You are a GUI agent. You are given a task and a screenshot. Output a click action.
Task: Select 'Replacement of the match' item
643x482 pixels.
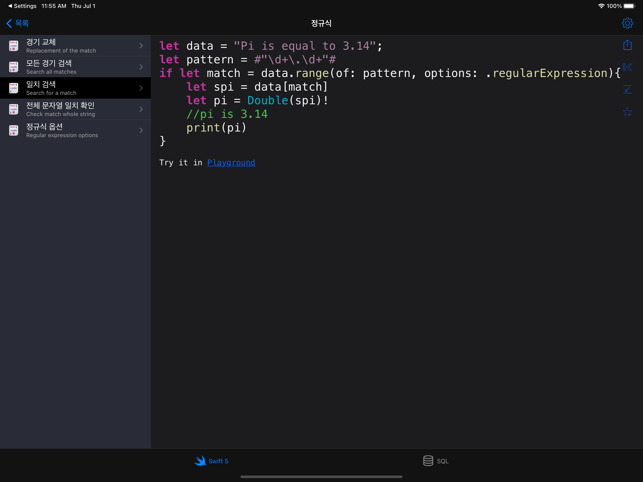pos(75,46)
